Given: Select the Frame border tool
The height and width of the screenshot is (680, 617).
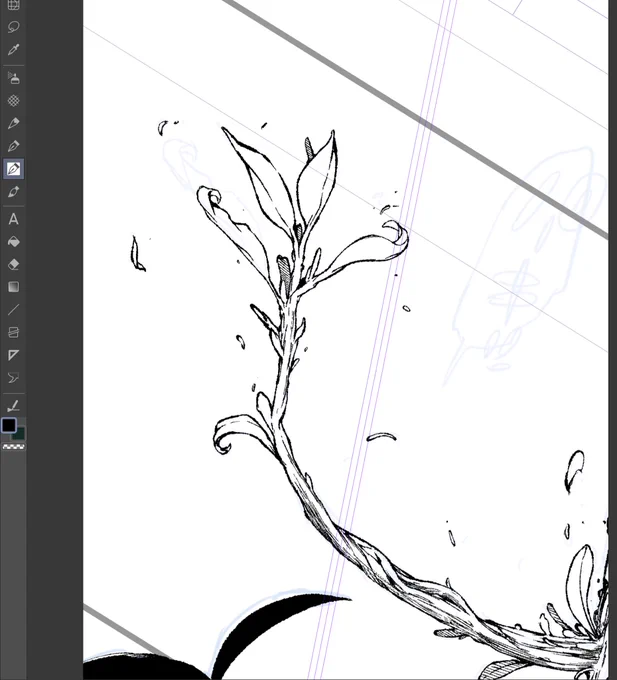Looking at the screenshot, I should coord(13,332).
